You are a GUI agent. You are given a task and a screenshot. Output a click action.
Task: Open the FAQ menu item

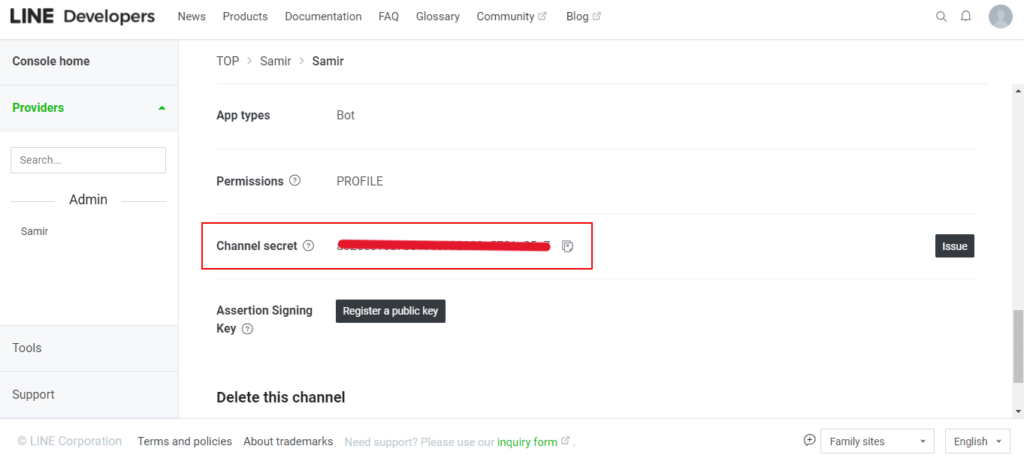tap(389, 16)
